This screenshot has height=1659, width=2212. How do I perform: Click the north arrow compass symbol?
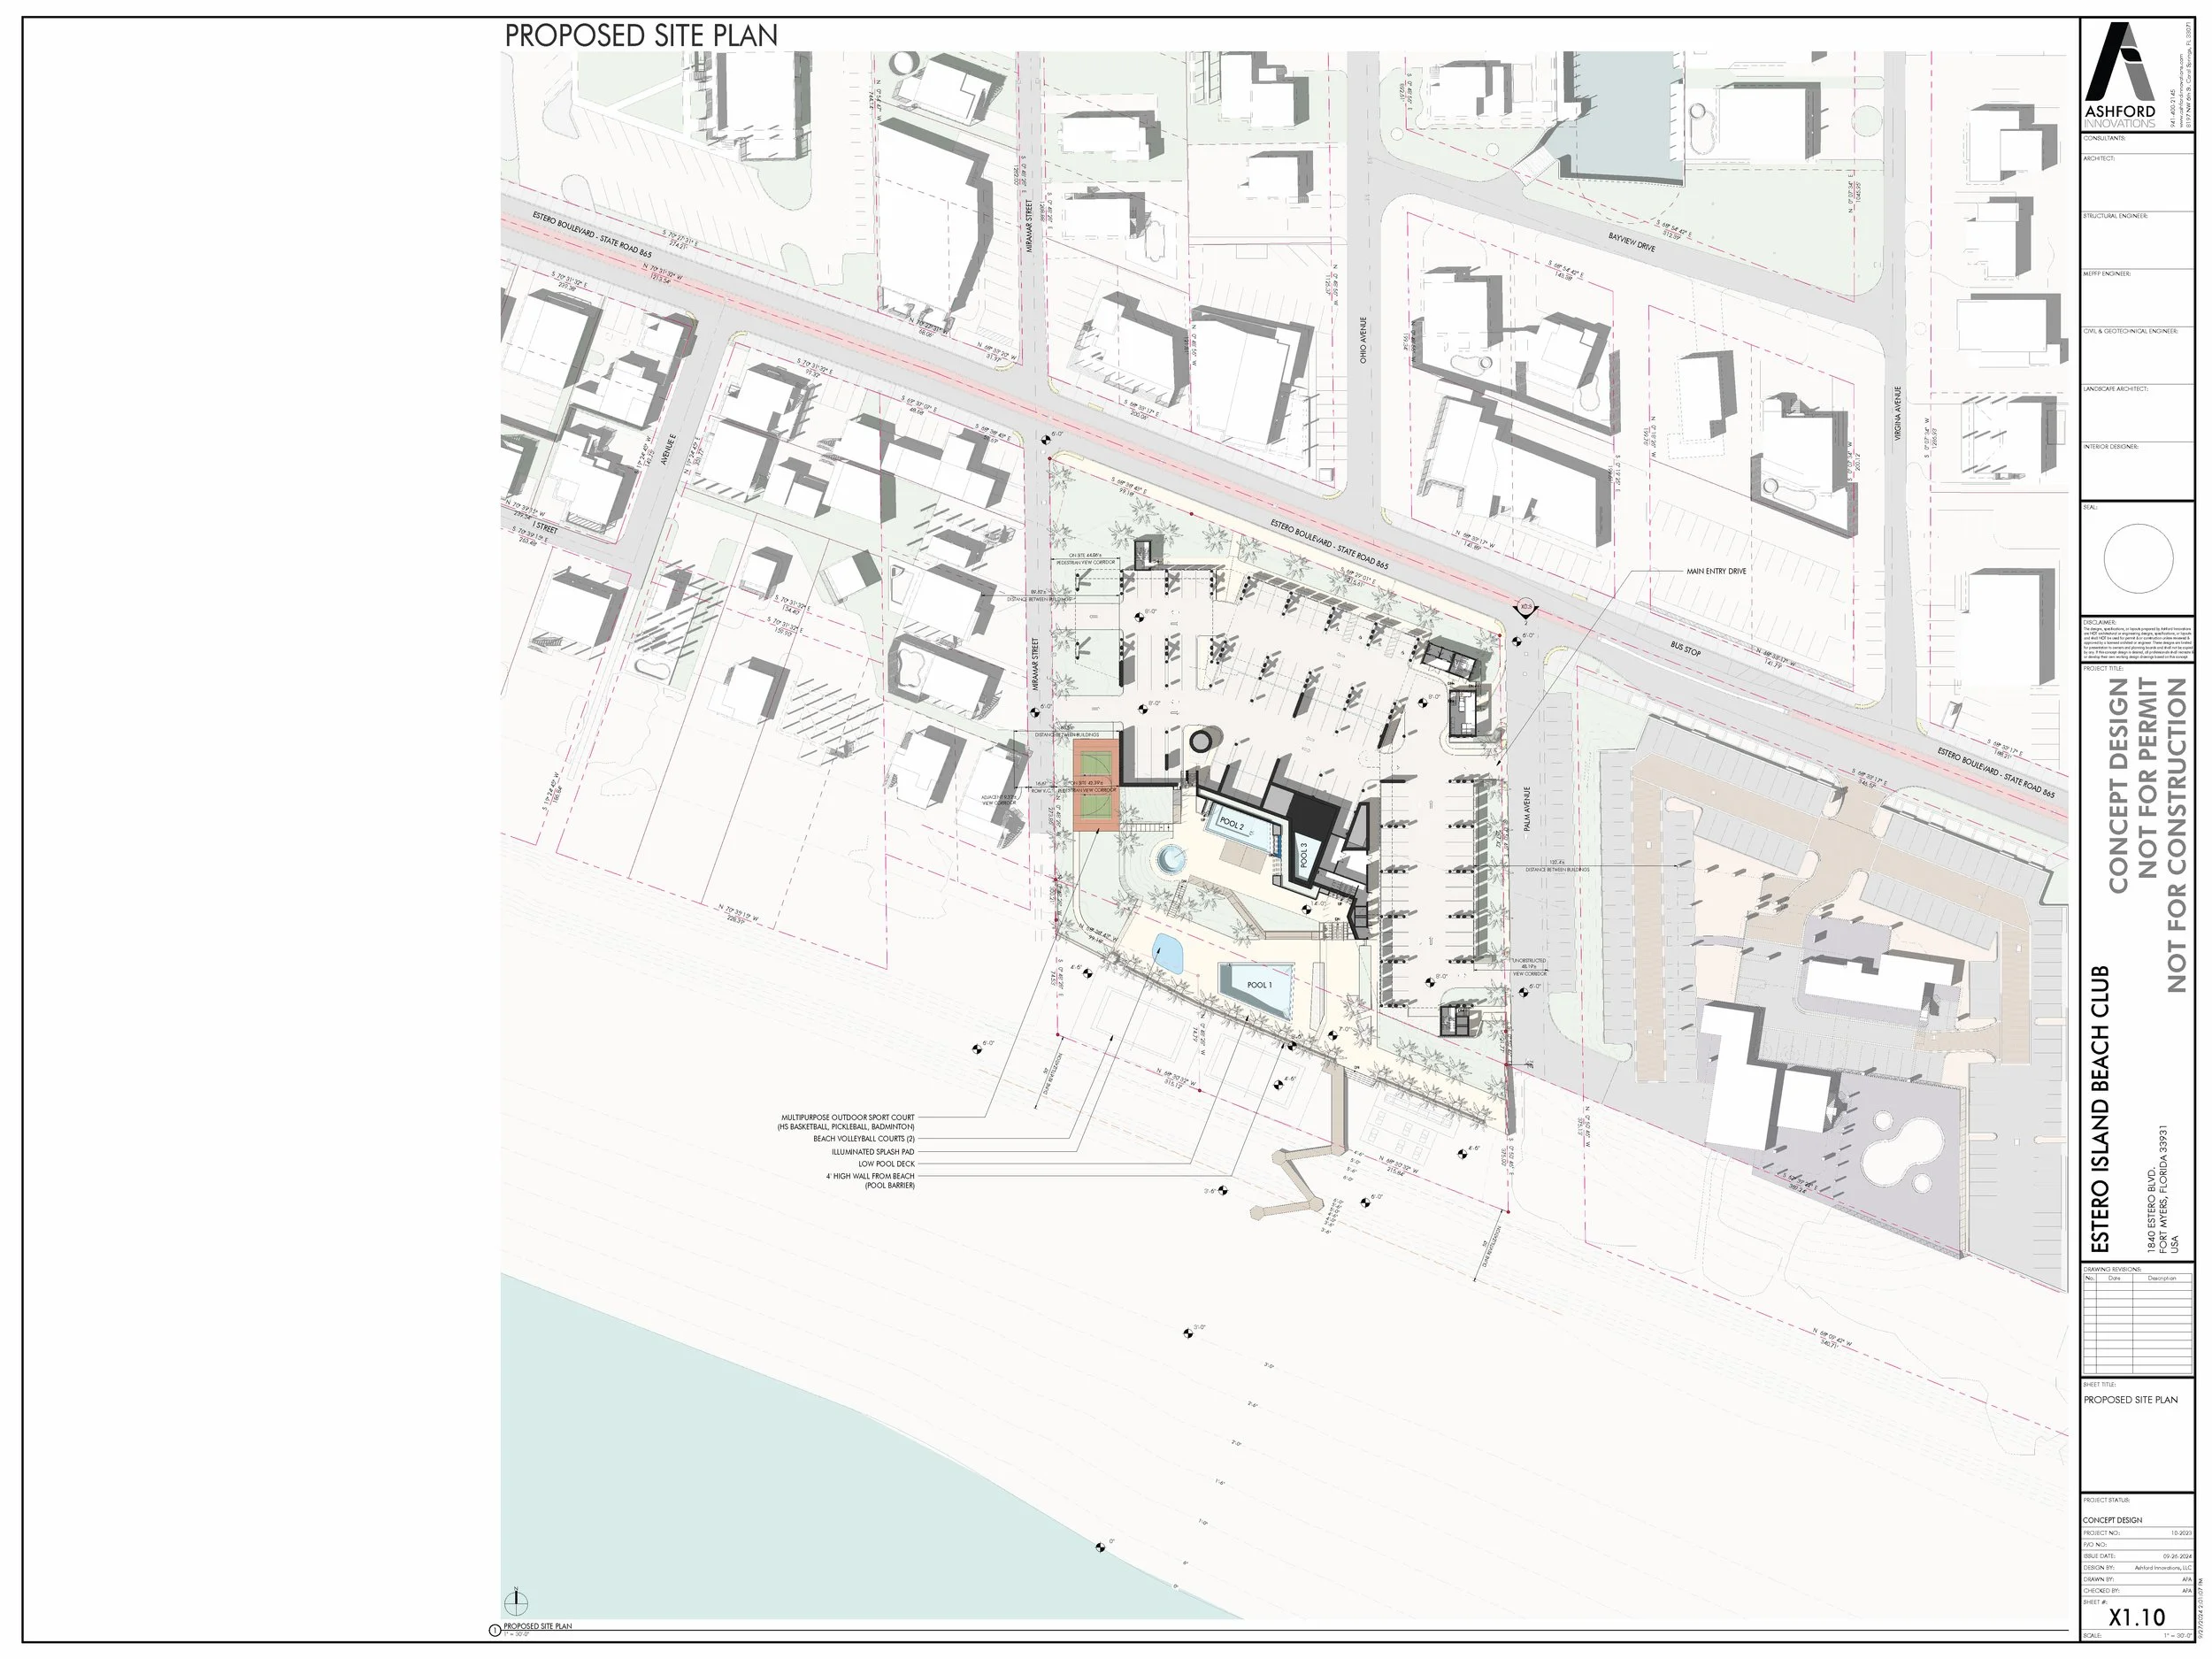[x=516, y=1603]
